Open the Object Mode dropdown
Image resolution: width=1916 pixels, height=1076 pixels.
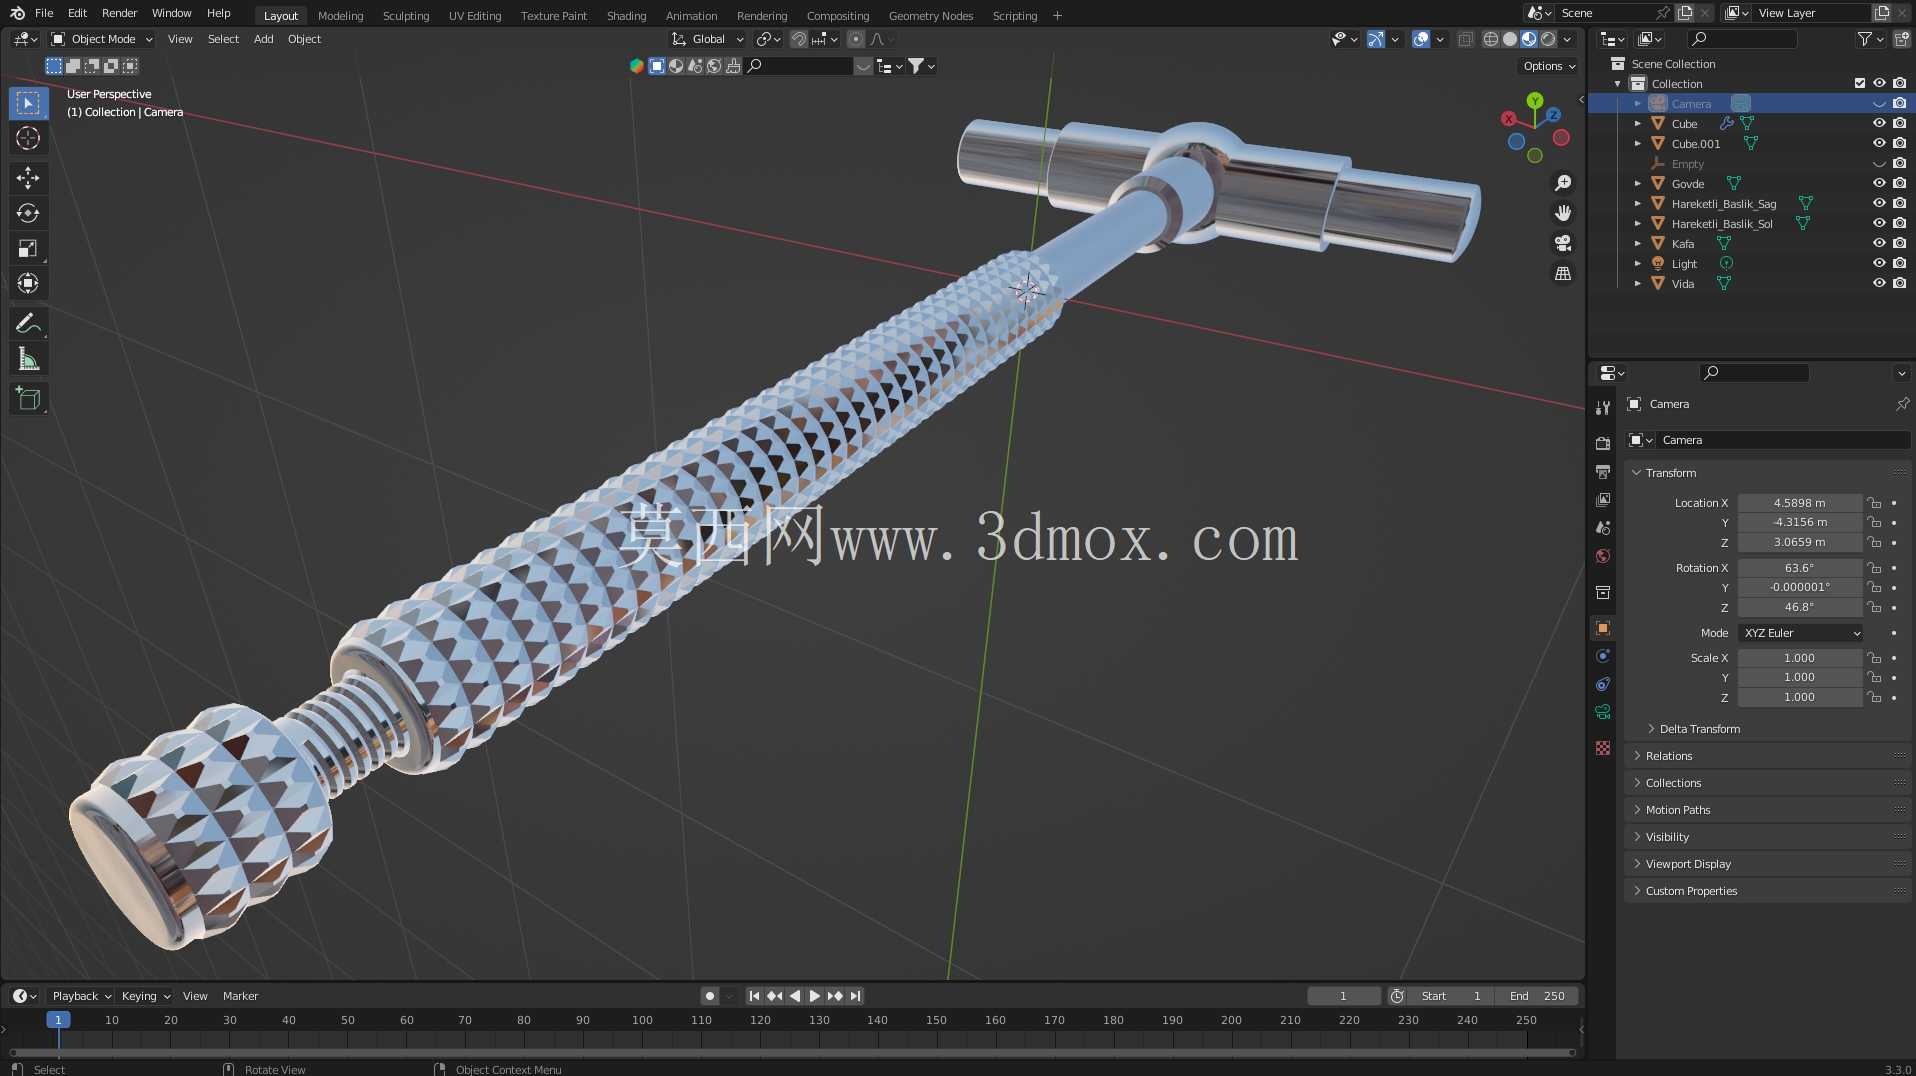[x=102, y=39]
